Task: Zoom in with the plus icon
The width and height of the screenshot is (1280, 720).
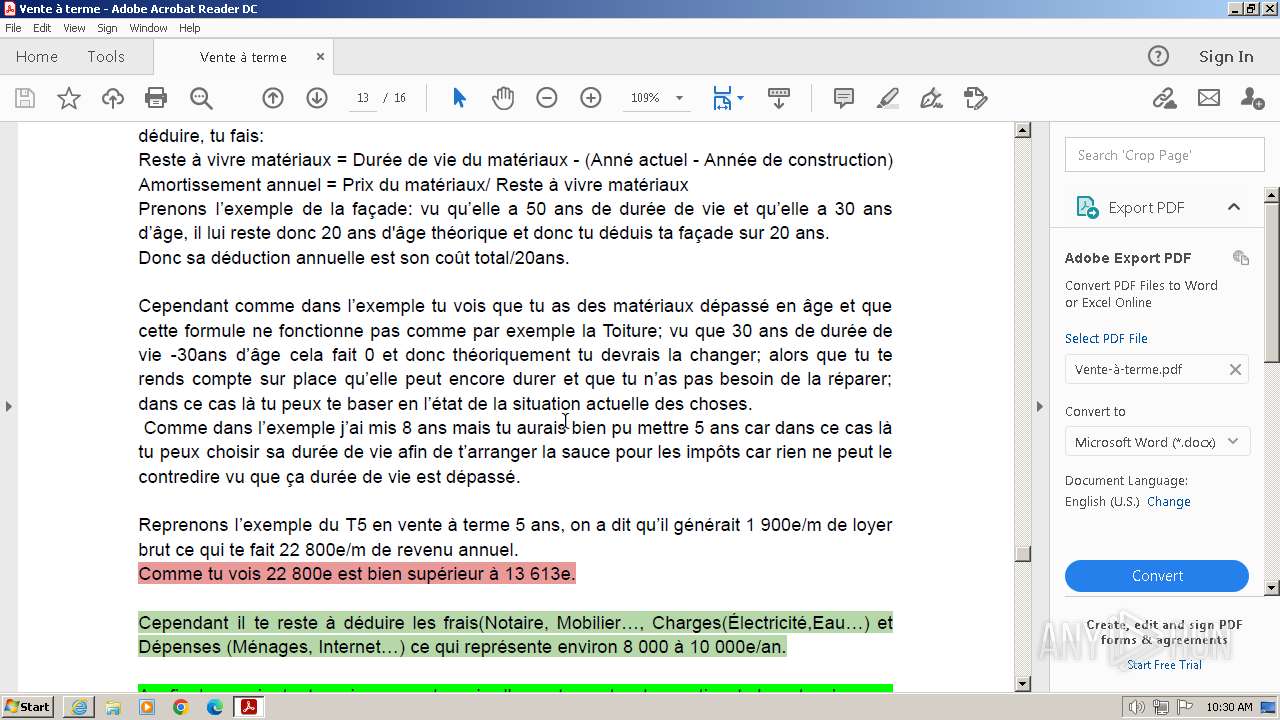Action: 591,98
